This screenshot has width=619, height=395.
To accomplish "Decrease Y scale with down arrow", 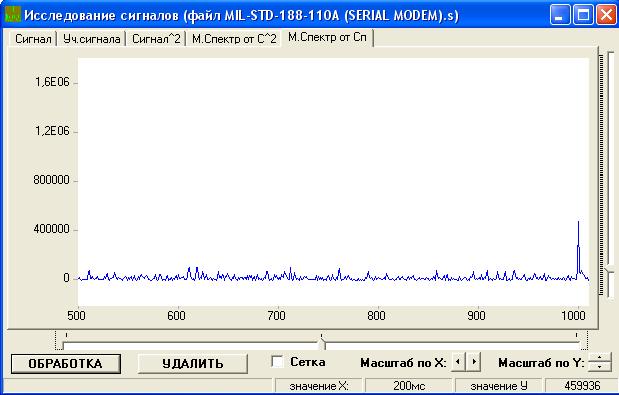I will [599, 367].
